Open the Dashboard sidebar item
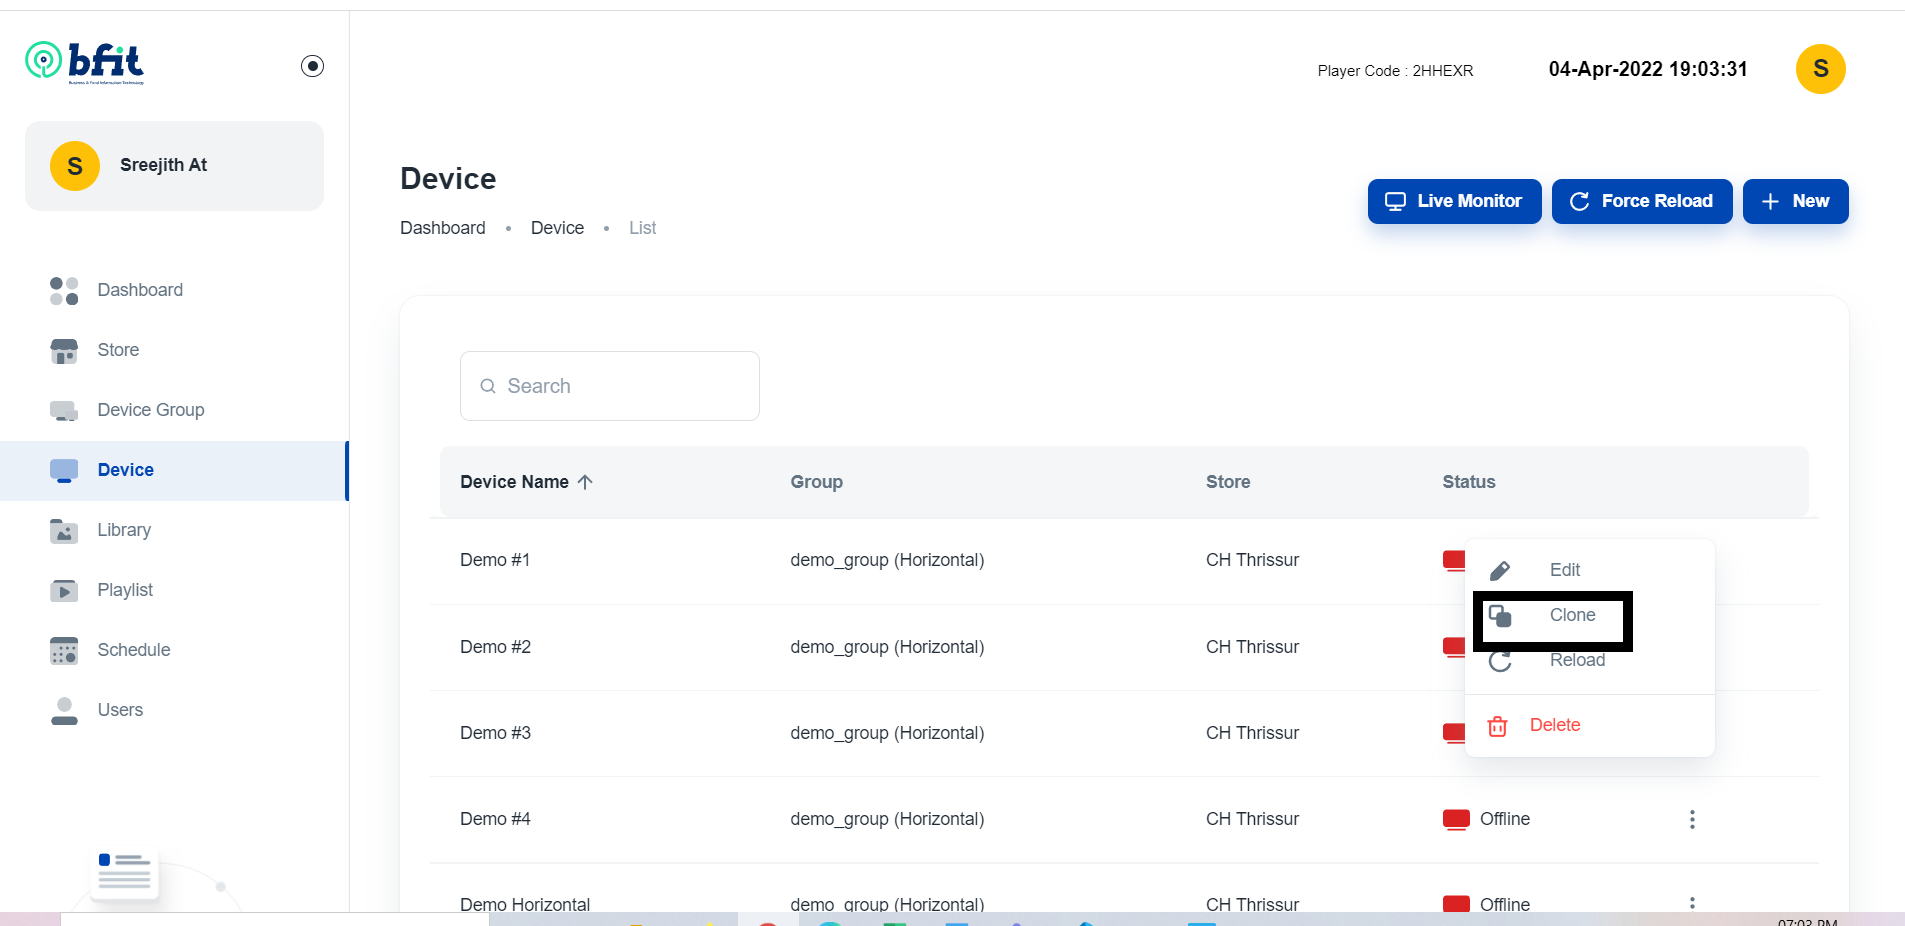Image resolution: width=1905 pixels, height=926 pixels. tap(174, 290)
